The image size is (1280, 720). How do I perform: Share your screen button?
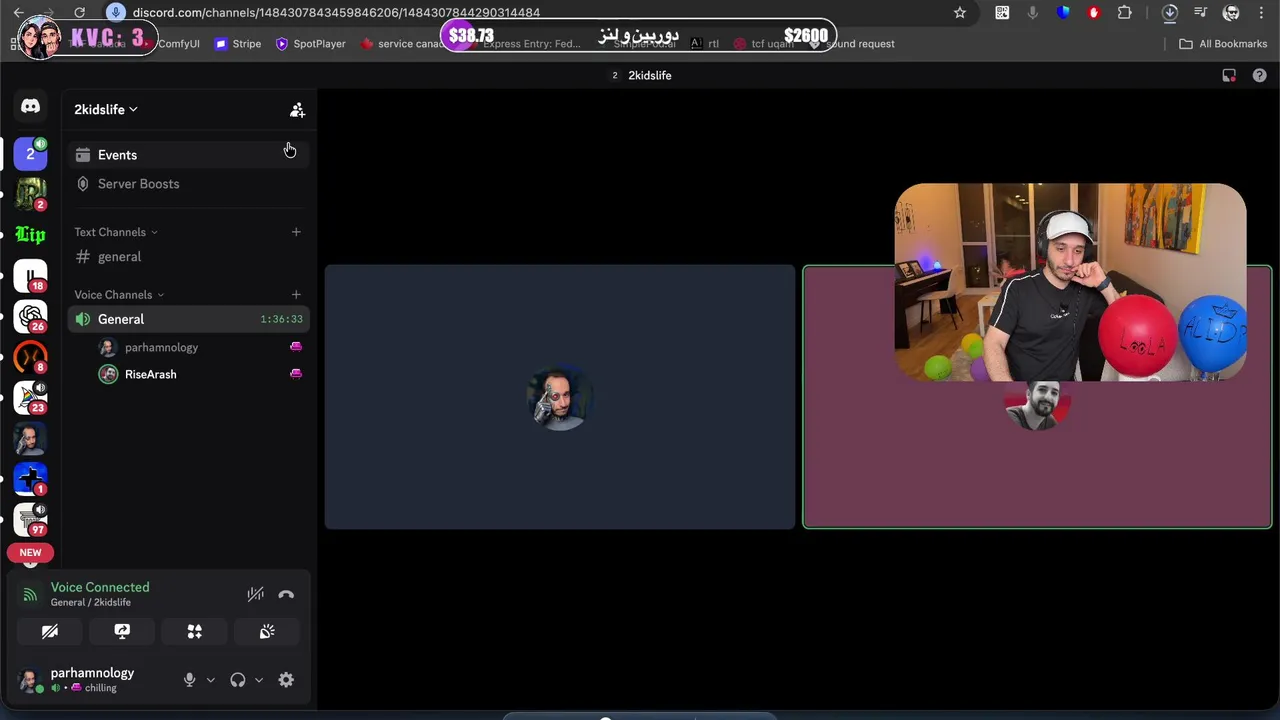[122, 632]
